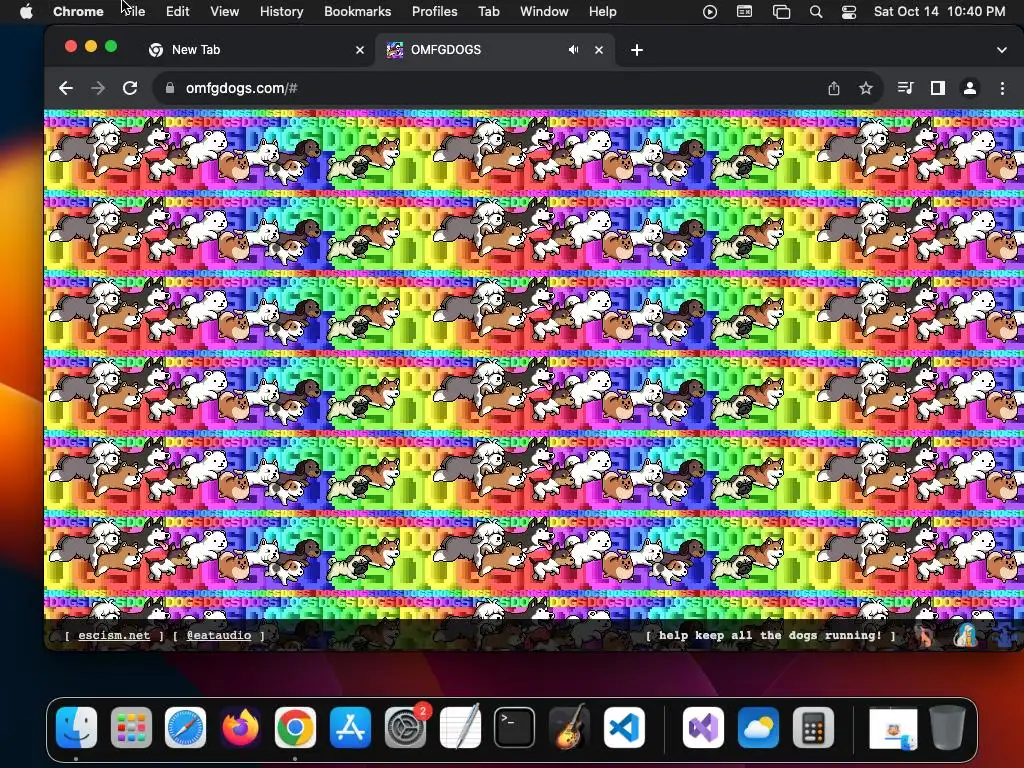
Task: Open the Help menu
Action: tap(602, 11)
